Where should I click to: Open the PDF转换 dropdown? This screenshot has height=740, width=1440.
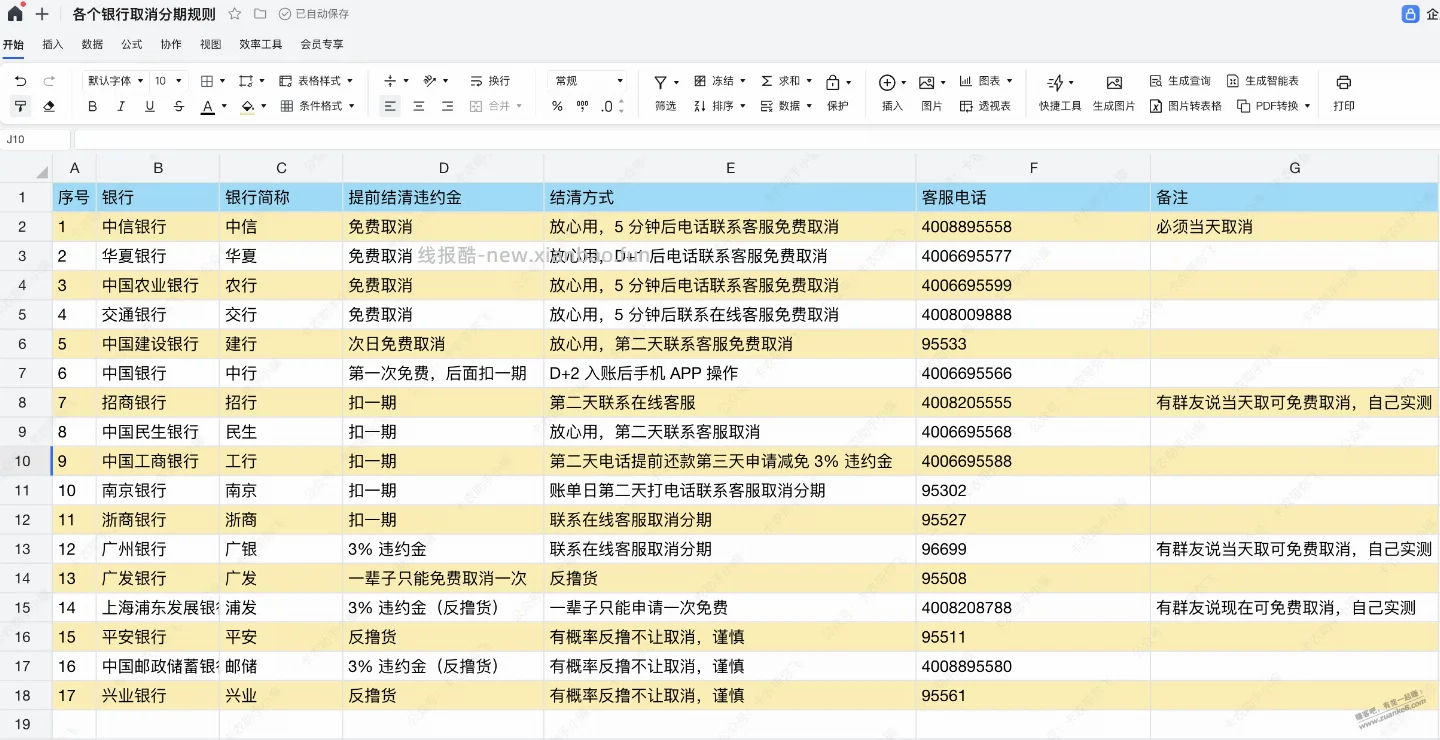pyautogui.click(x=1273, y=106)
